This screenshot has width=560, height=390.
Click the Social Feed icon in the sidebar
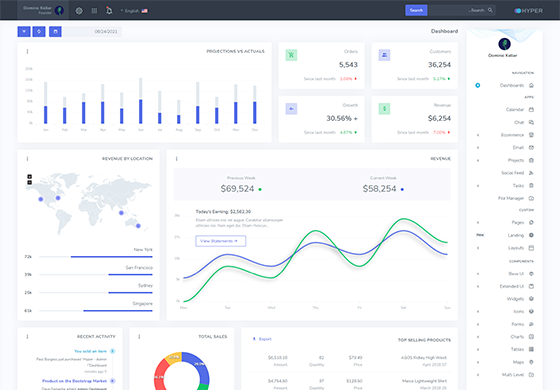pyautogui.click(x=531, y=173)
